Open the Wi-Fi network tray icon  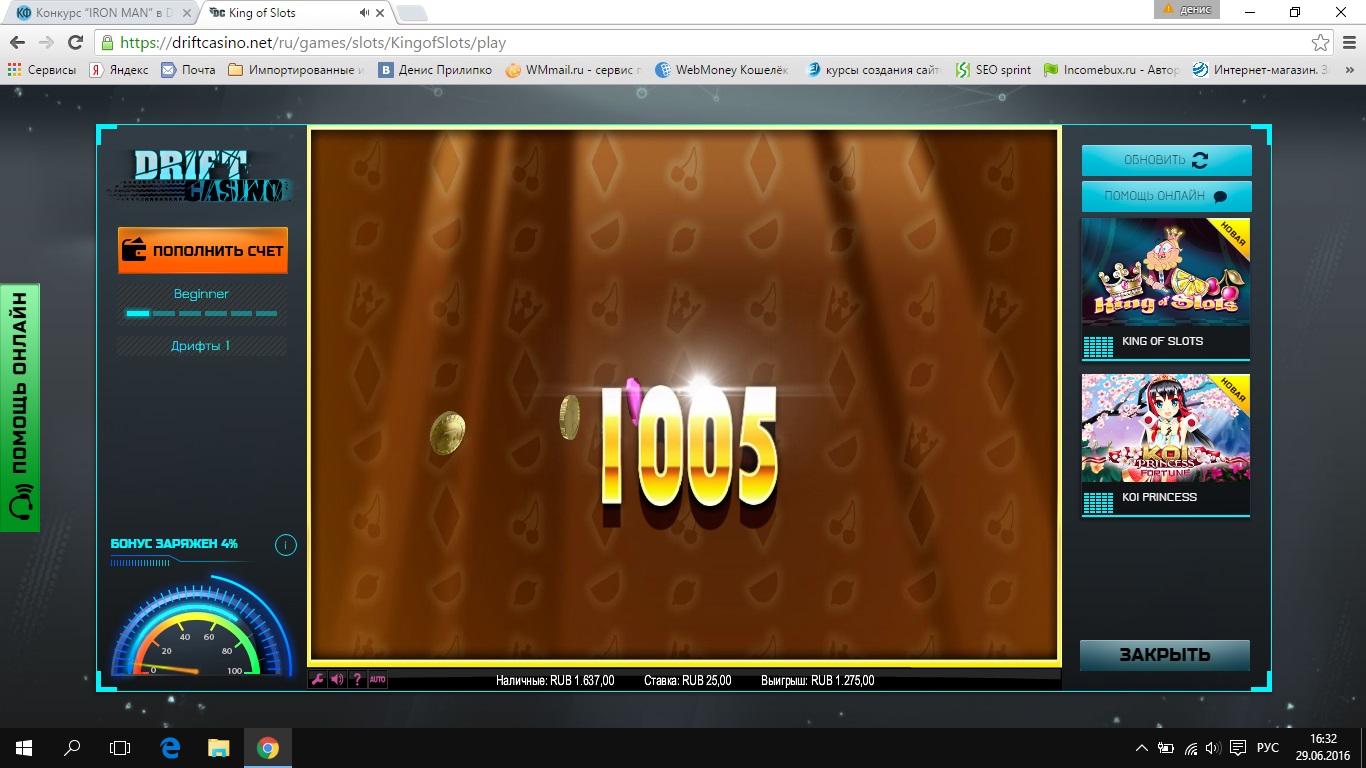pos(1190,748)
